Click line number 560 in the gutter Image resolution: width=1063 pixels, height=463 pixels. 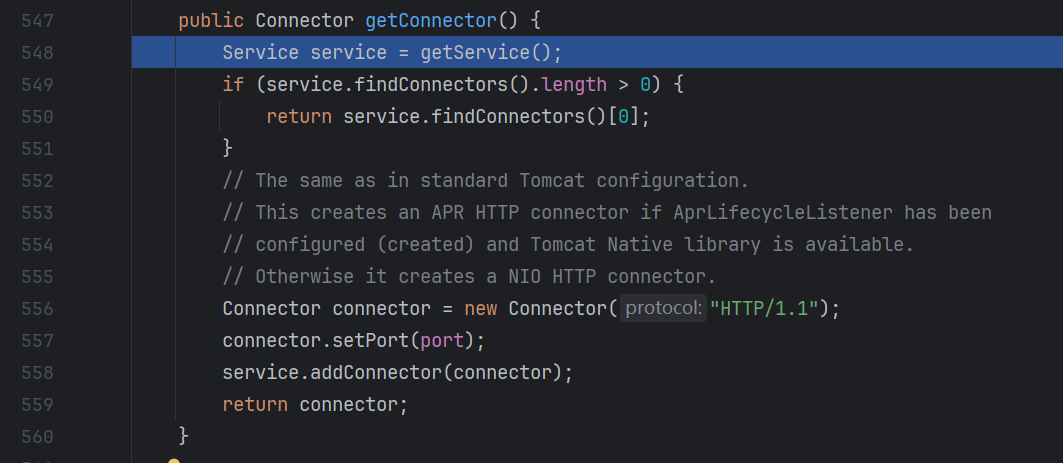coord(36,436)
